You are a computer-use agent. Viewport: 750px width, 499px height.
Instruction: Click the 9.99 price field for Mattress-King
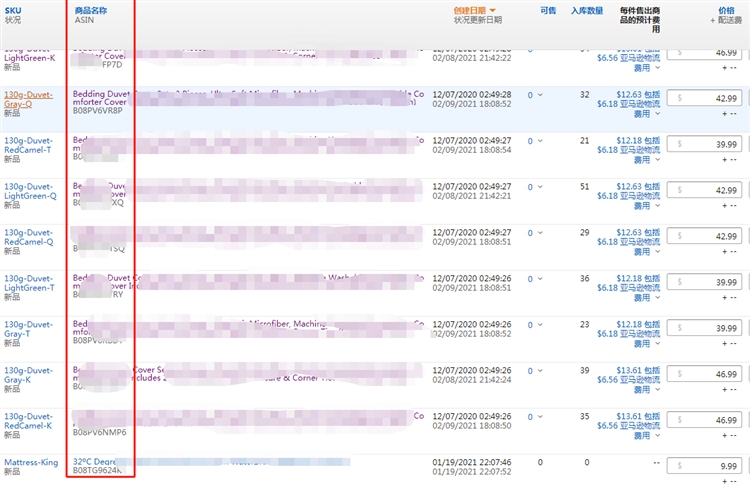[x=712, y=466]
